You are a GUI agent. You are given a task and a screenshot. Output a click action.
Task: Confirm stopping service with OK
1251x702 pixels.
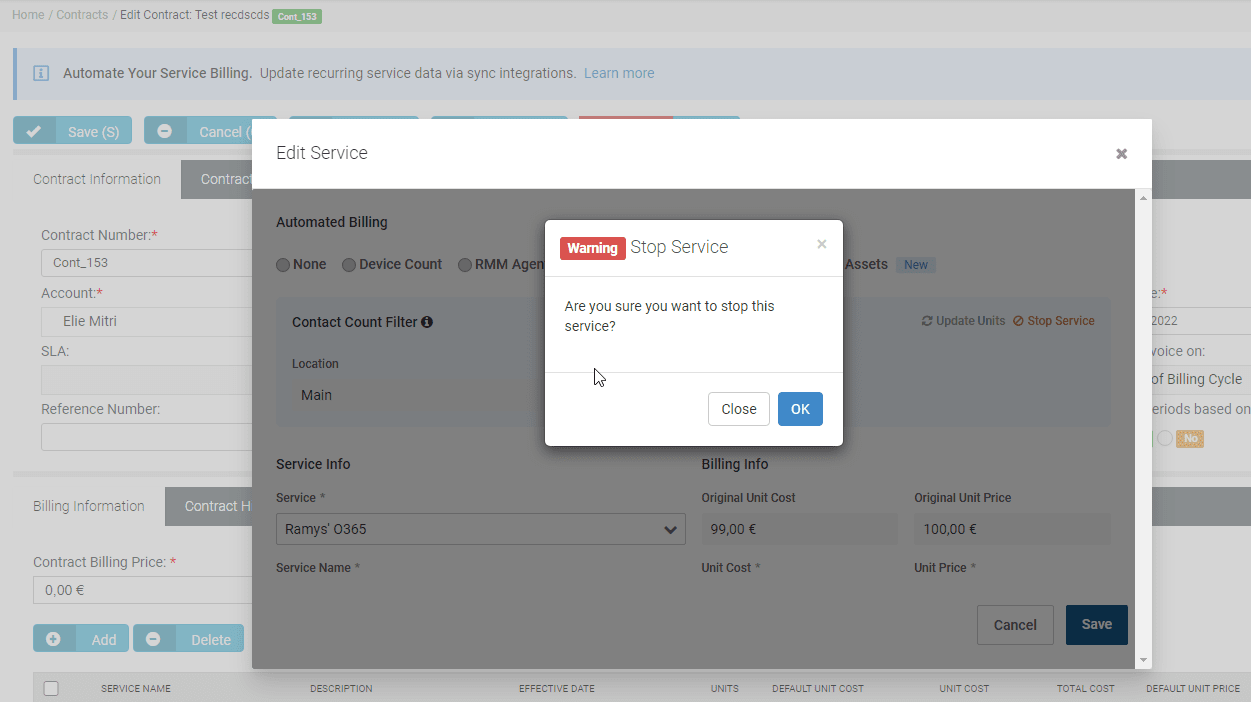tap(800, 409)
